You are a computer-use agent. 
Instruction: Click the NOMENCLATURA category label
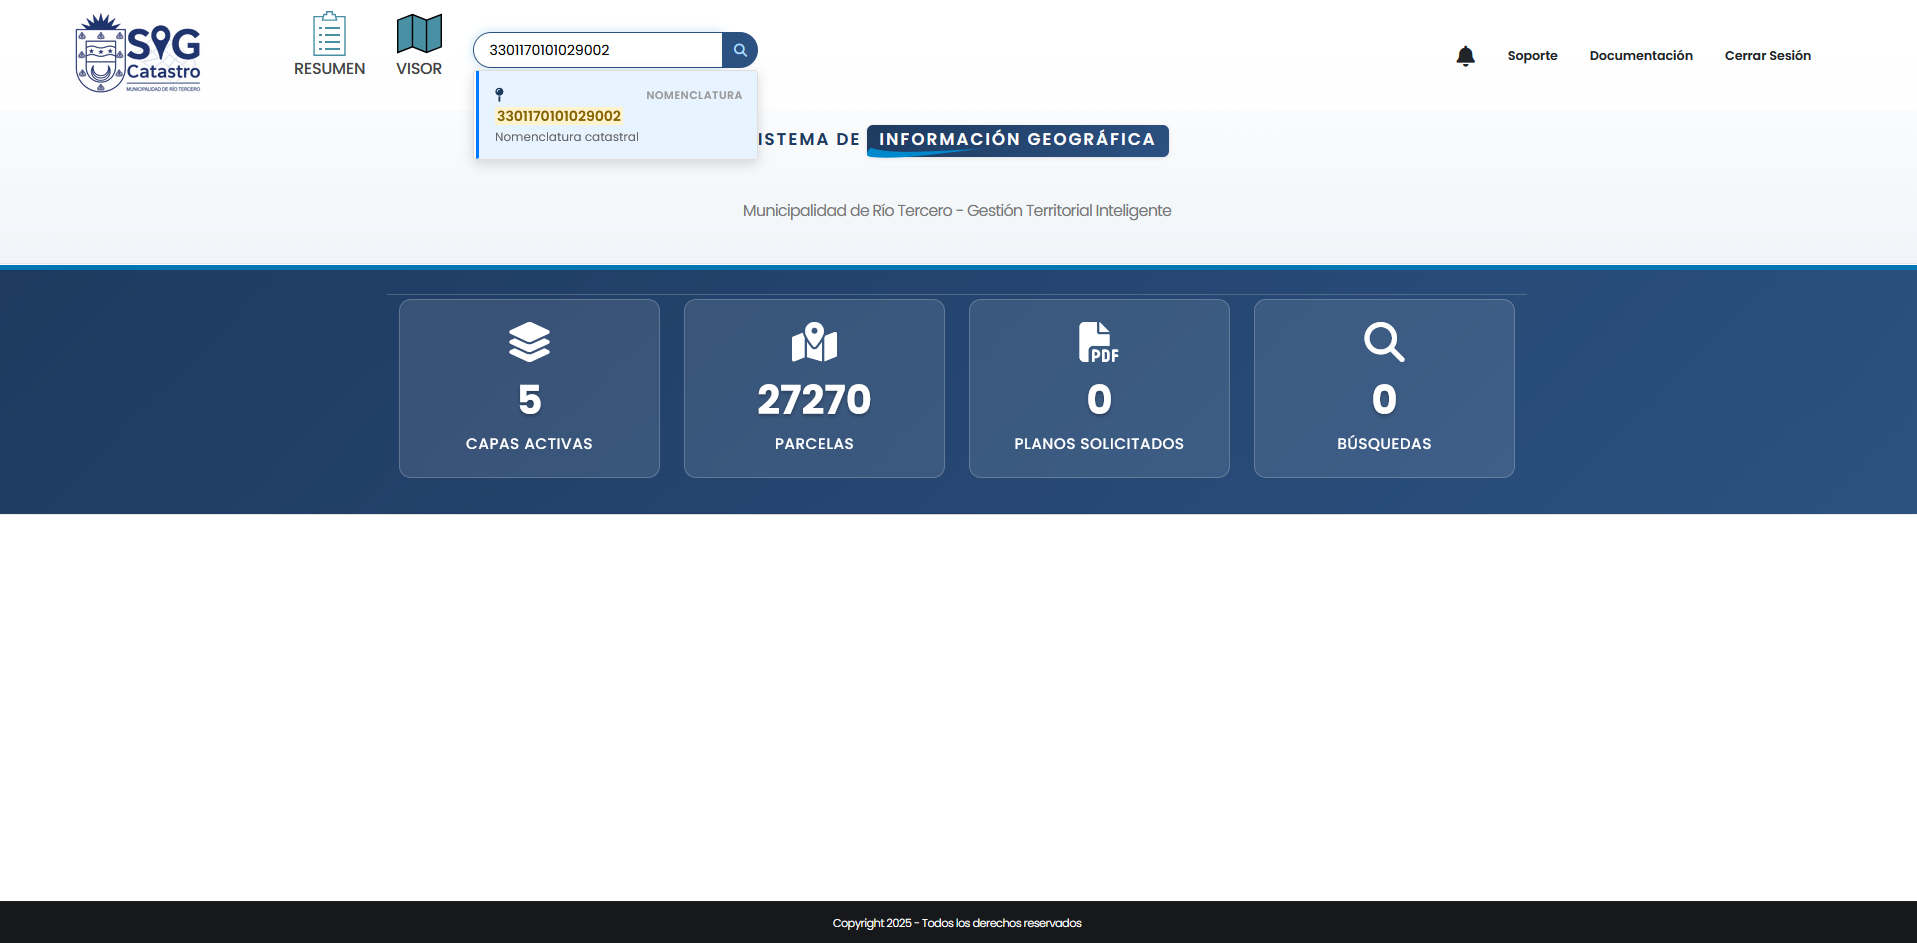click(694, 95)
